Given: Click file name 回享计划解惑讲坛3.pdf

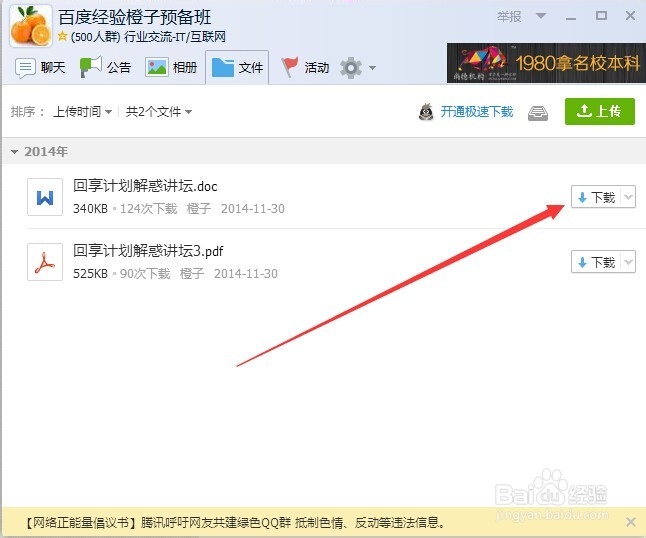Looking at the screenshot, I should (148, 251).
